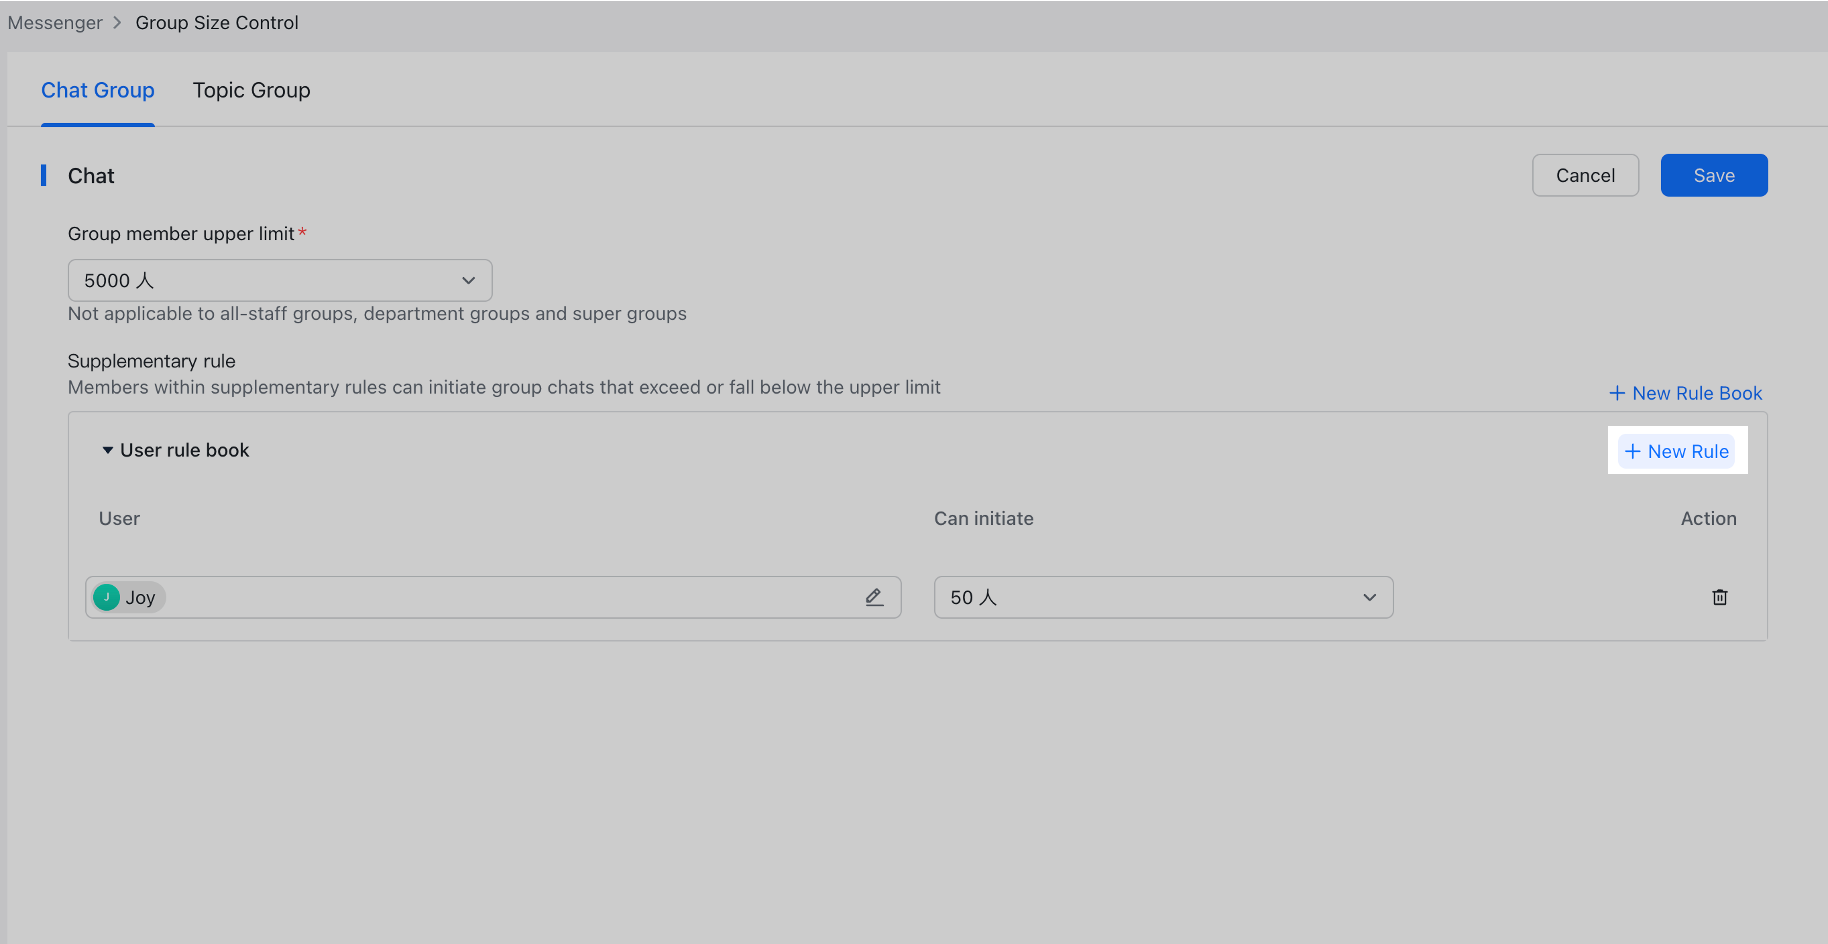Viewport: 1828px width, 944px height.
Task: Open the Group member upper limit dropdown
Action: [x=280, y=280]
